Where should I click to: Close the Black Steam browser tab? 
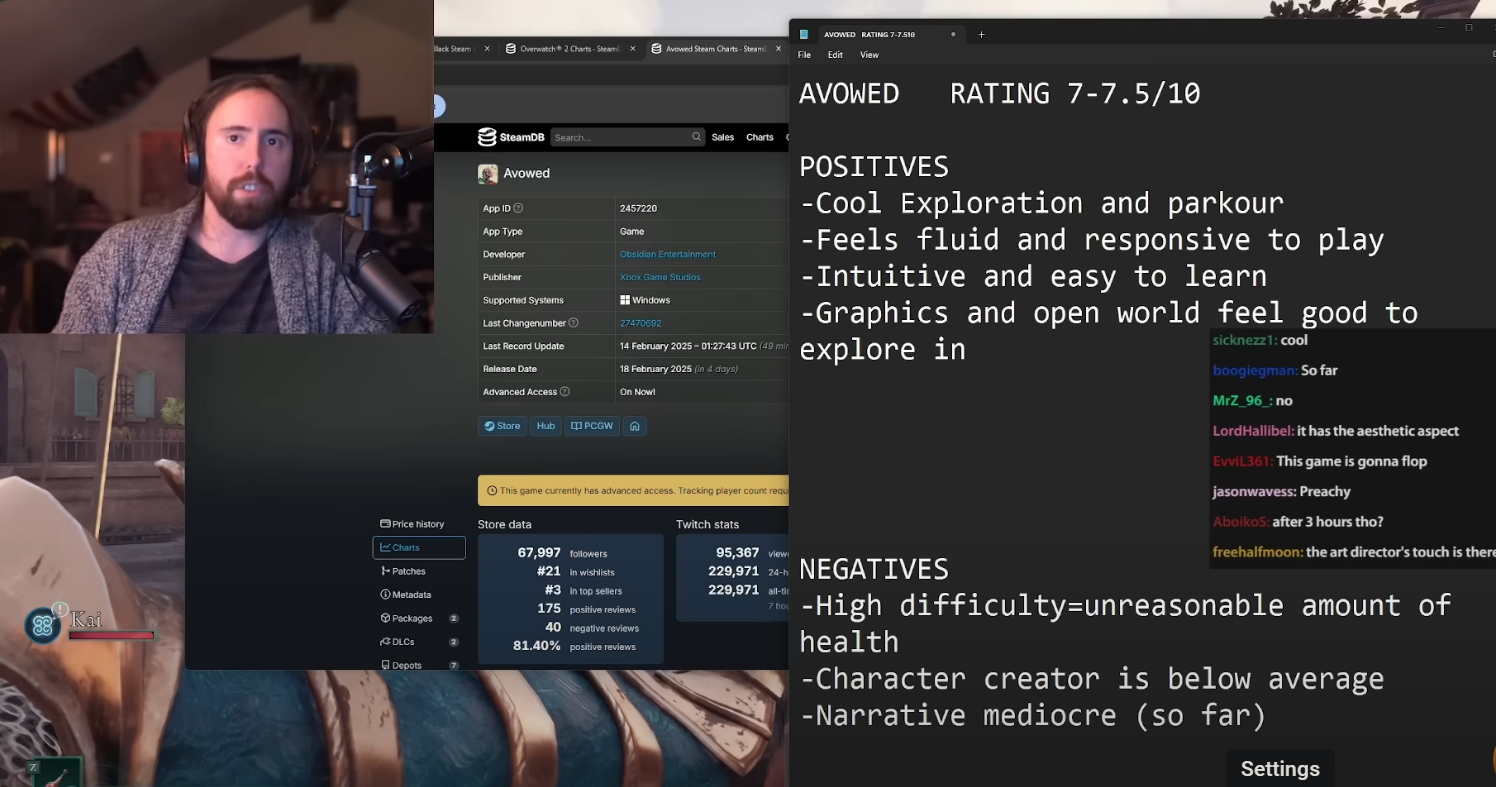click(x=487, y=48)
